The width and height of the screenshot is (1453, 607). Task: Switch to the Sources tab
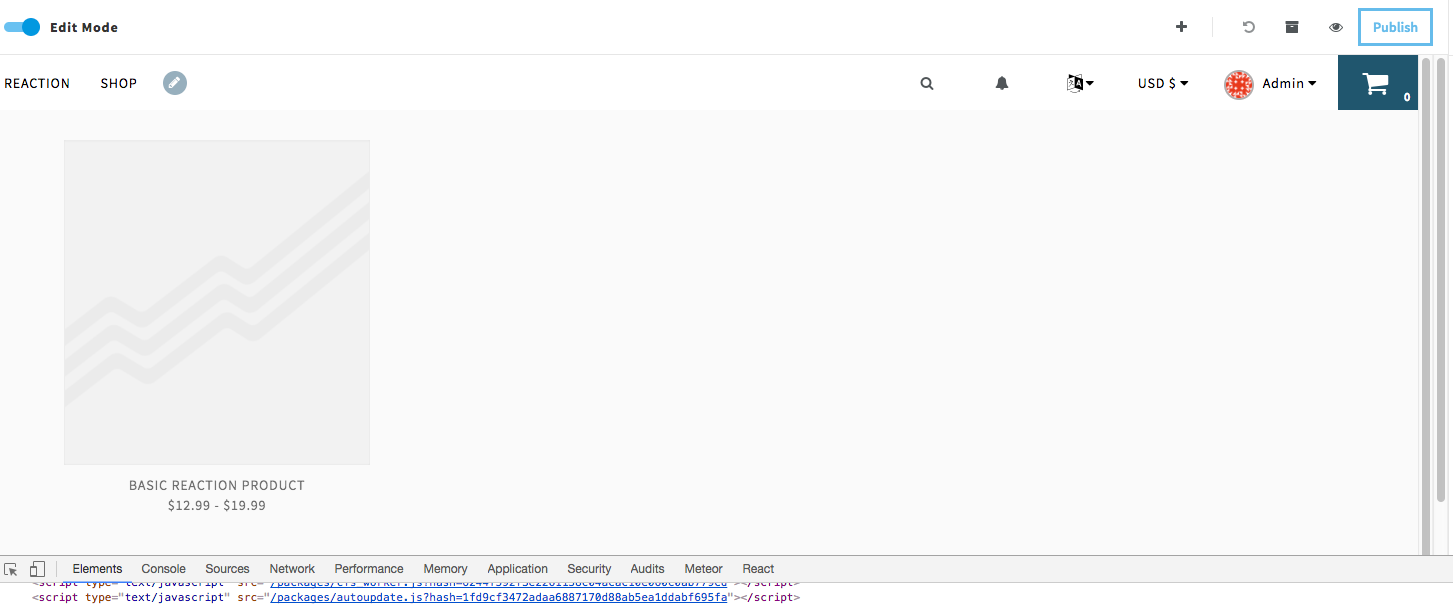click(x=227, y=569)
